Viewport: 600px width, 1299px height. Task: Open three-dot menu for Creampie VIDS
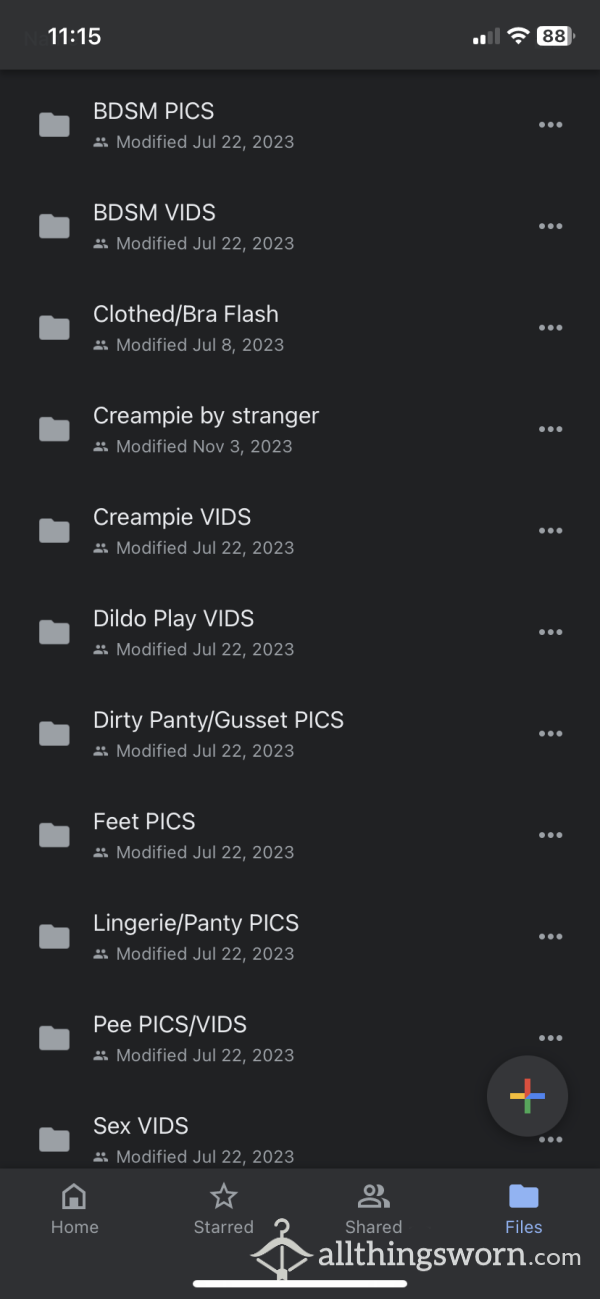click(x=550, y=531)
